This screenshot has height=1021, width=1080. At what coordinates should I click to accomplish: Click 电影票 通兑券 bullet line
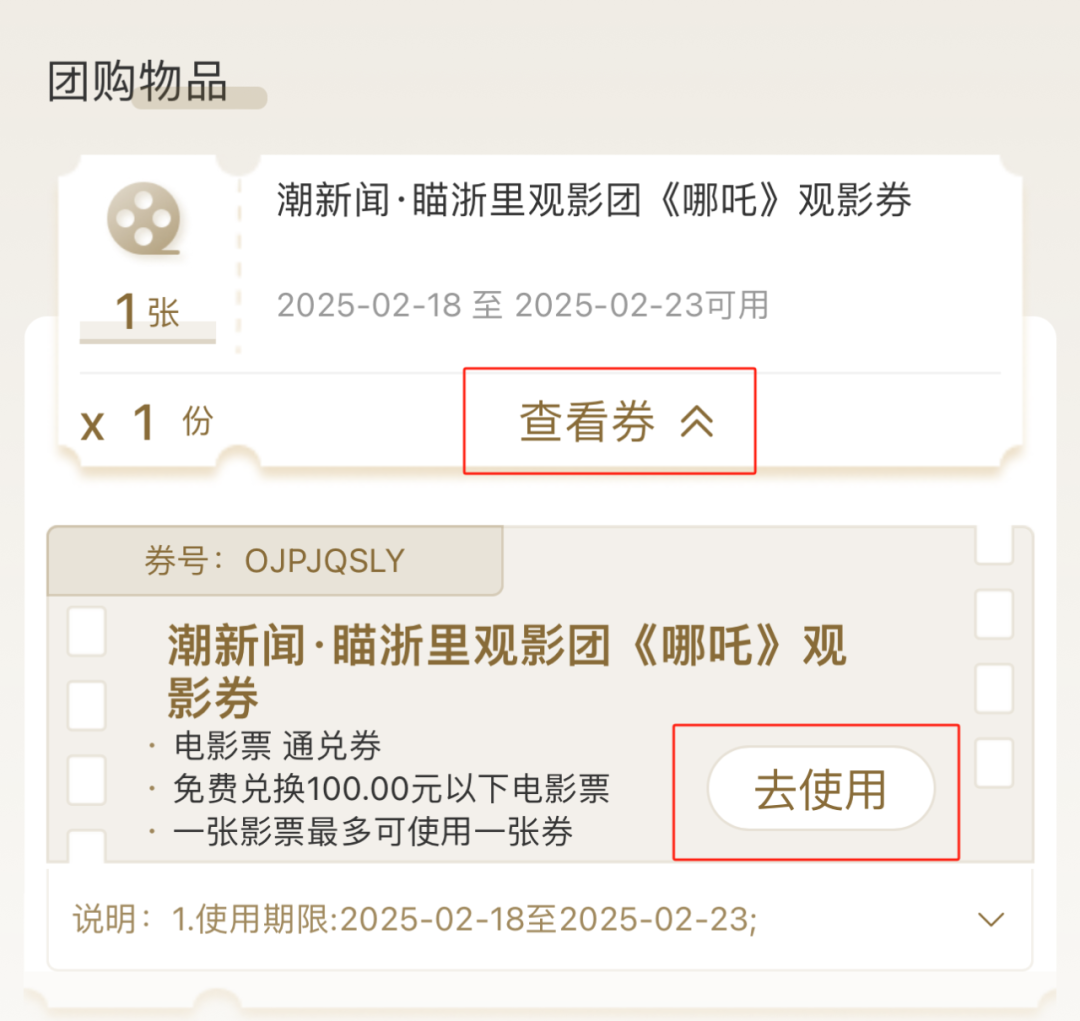tap(277, 746)
